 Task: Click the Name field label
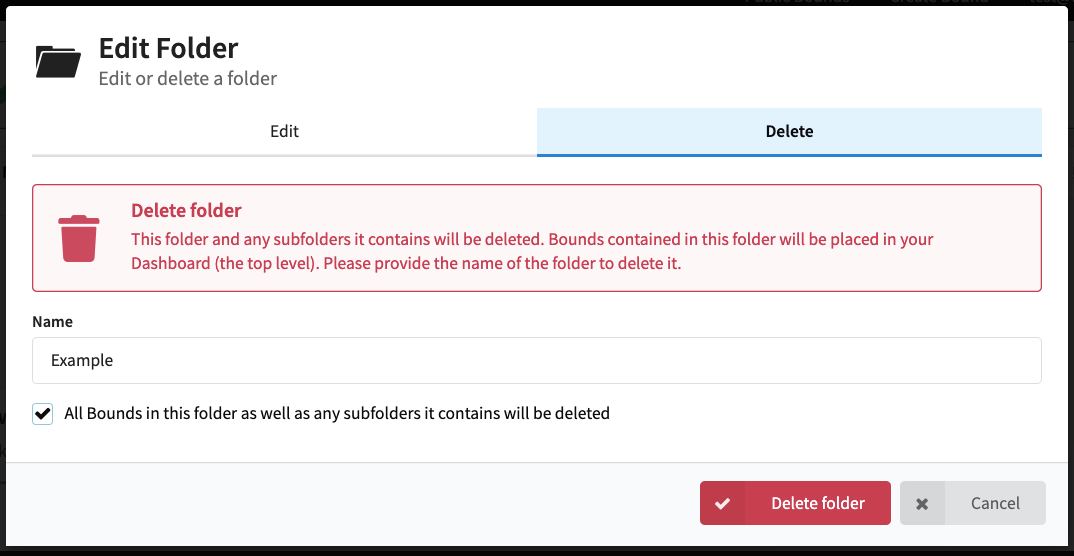point(53,321)
